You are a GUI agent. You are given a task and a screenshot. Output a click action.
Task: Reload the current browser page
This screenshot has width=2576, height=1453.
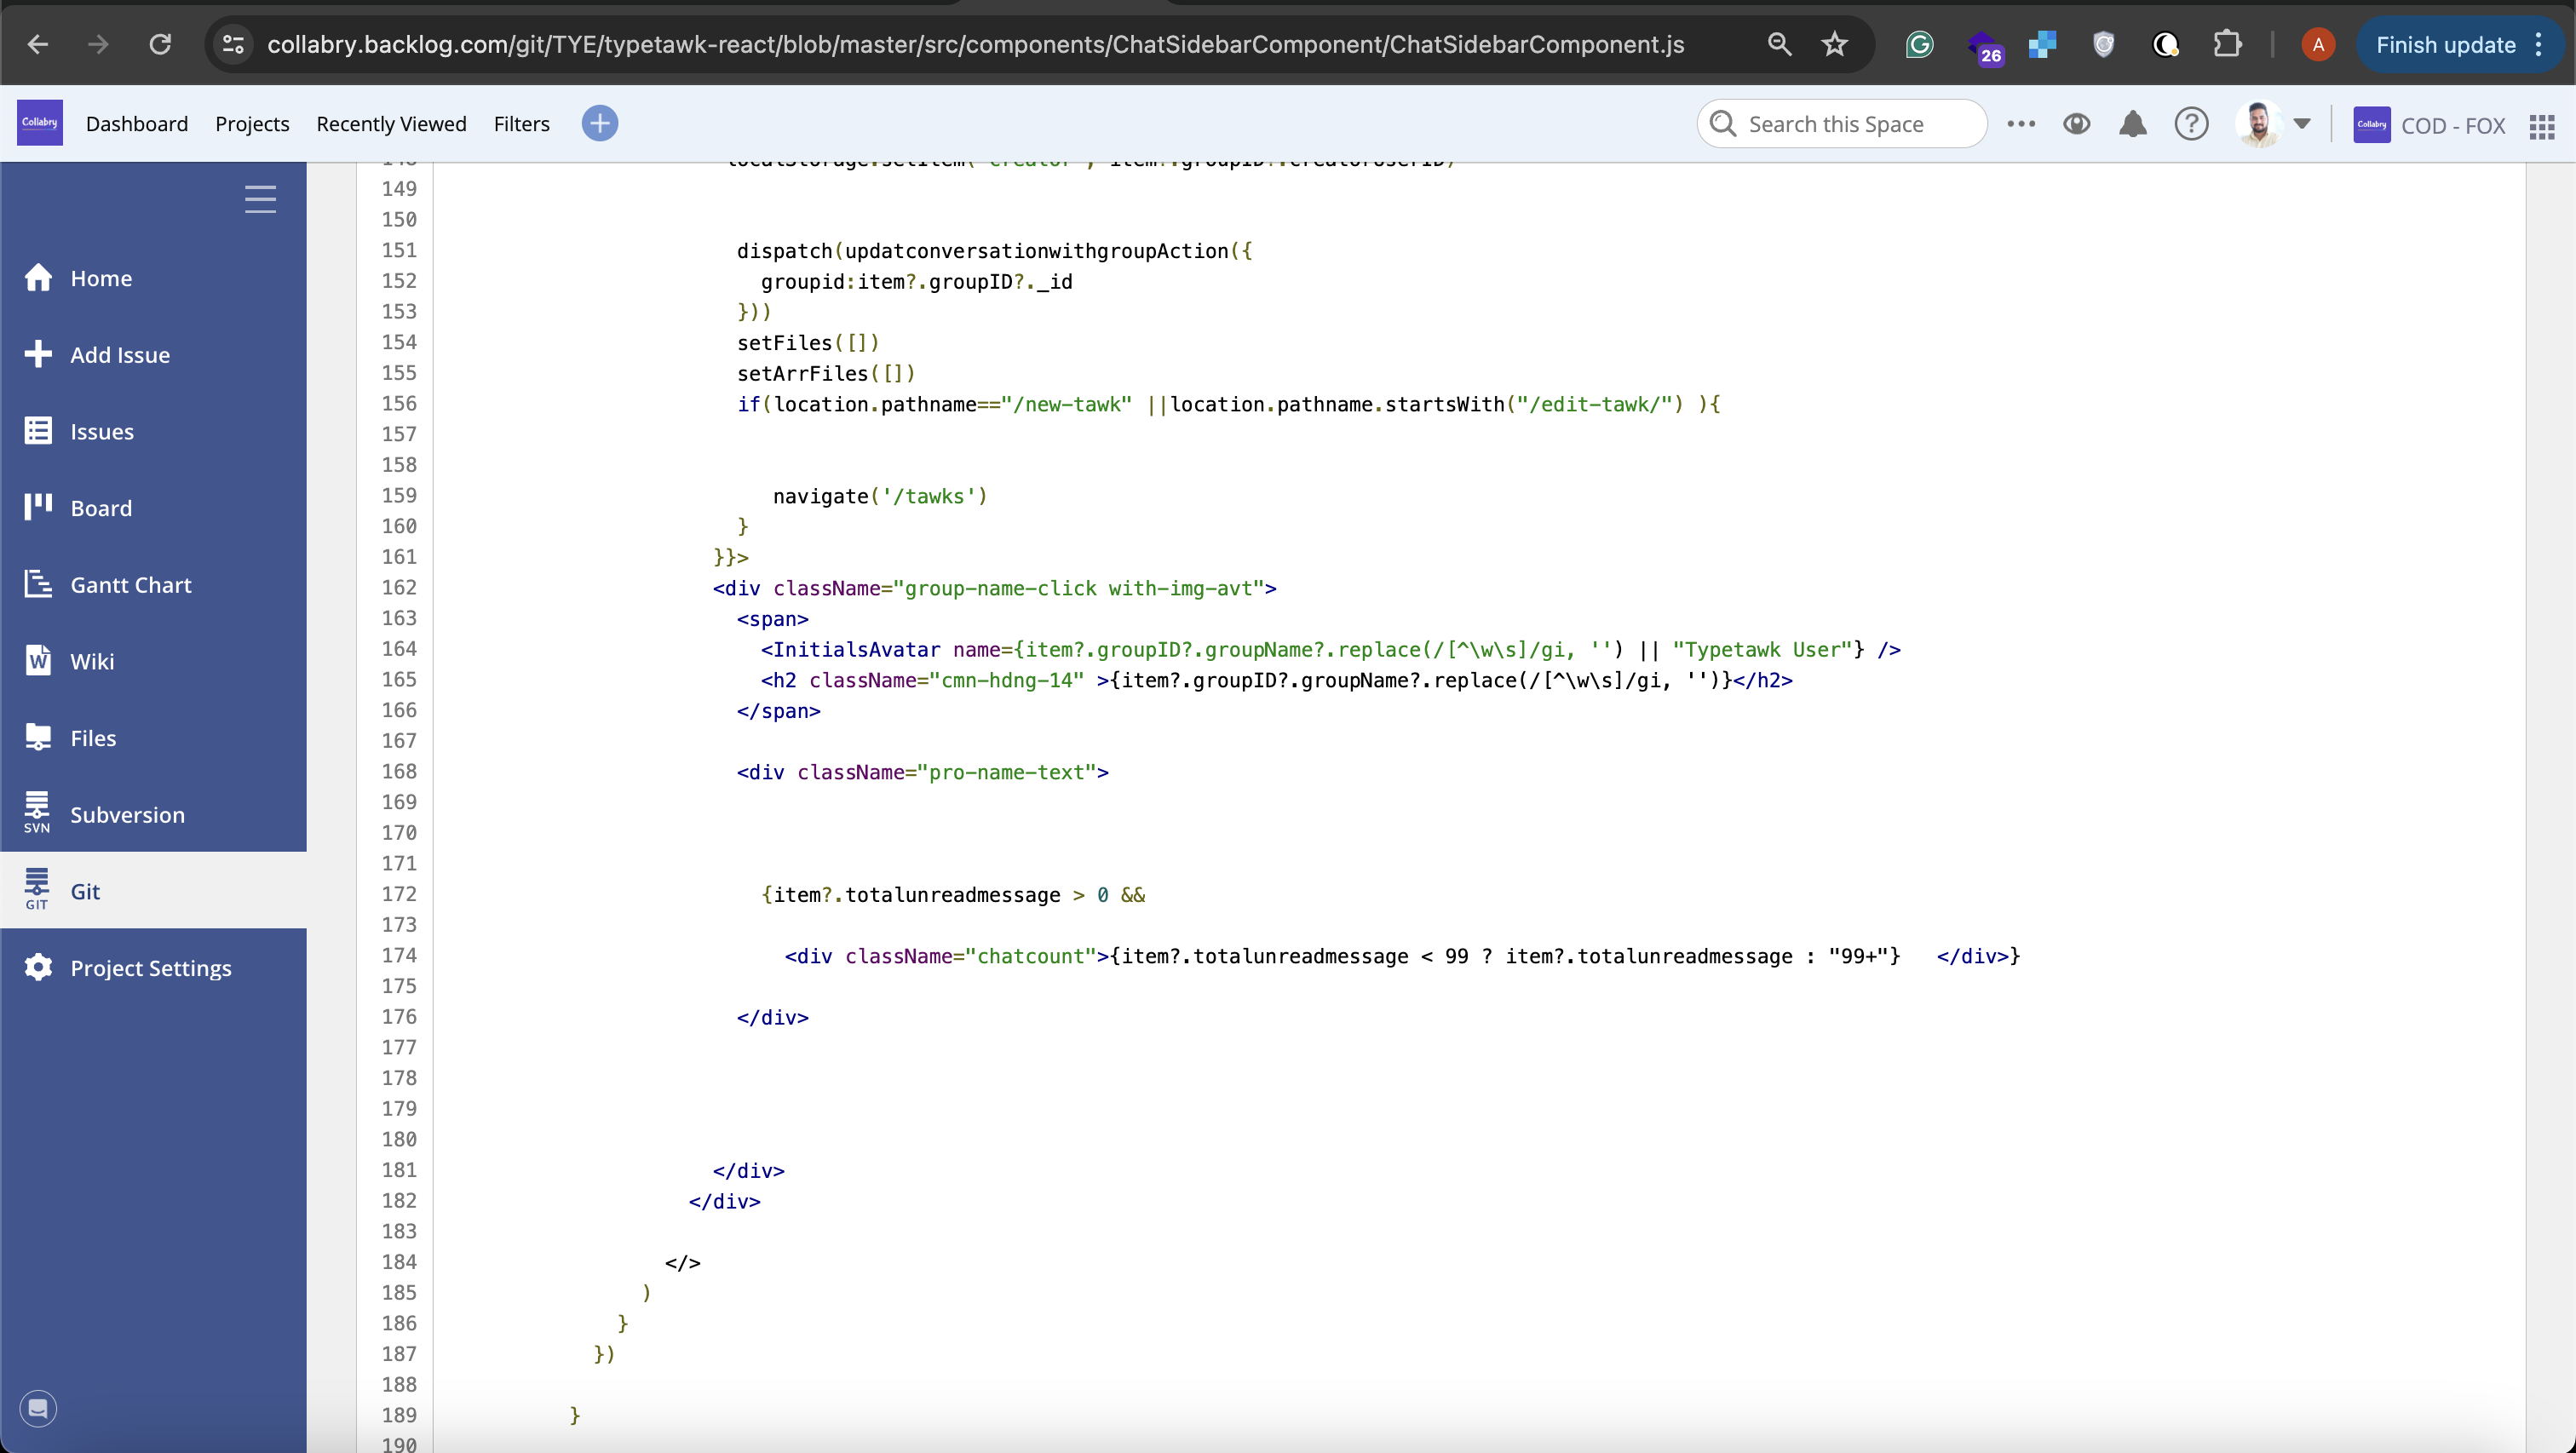(160, 44)
